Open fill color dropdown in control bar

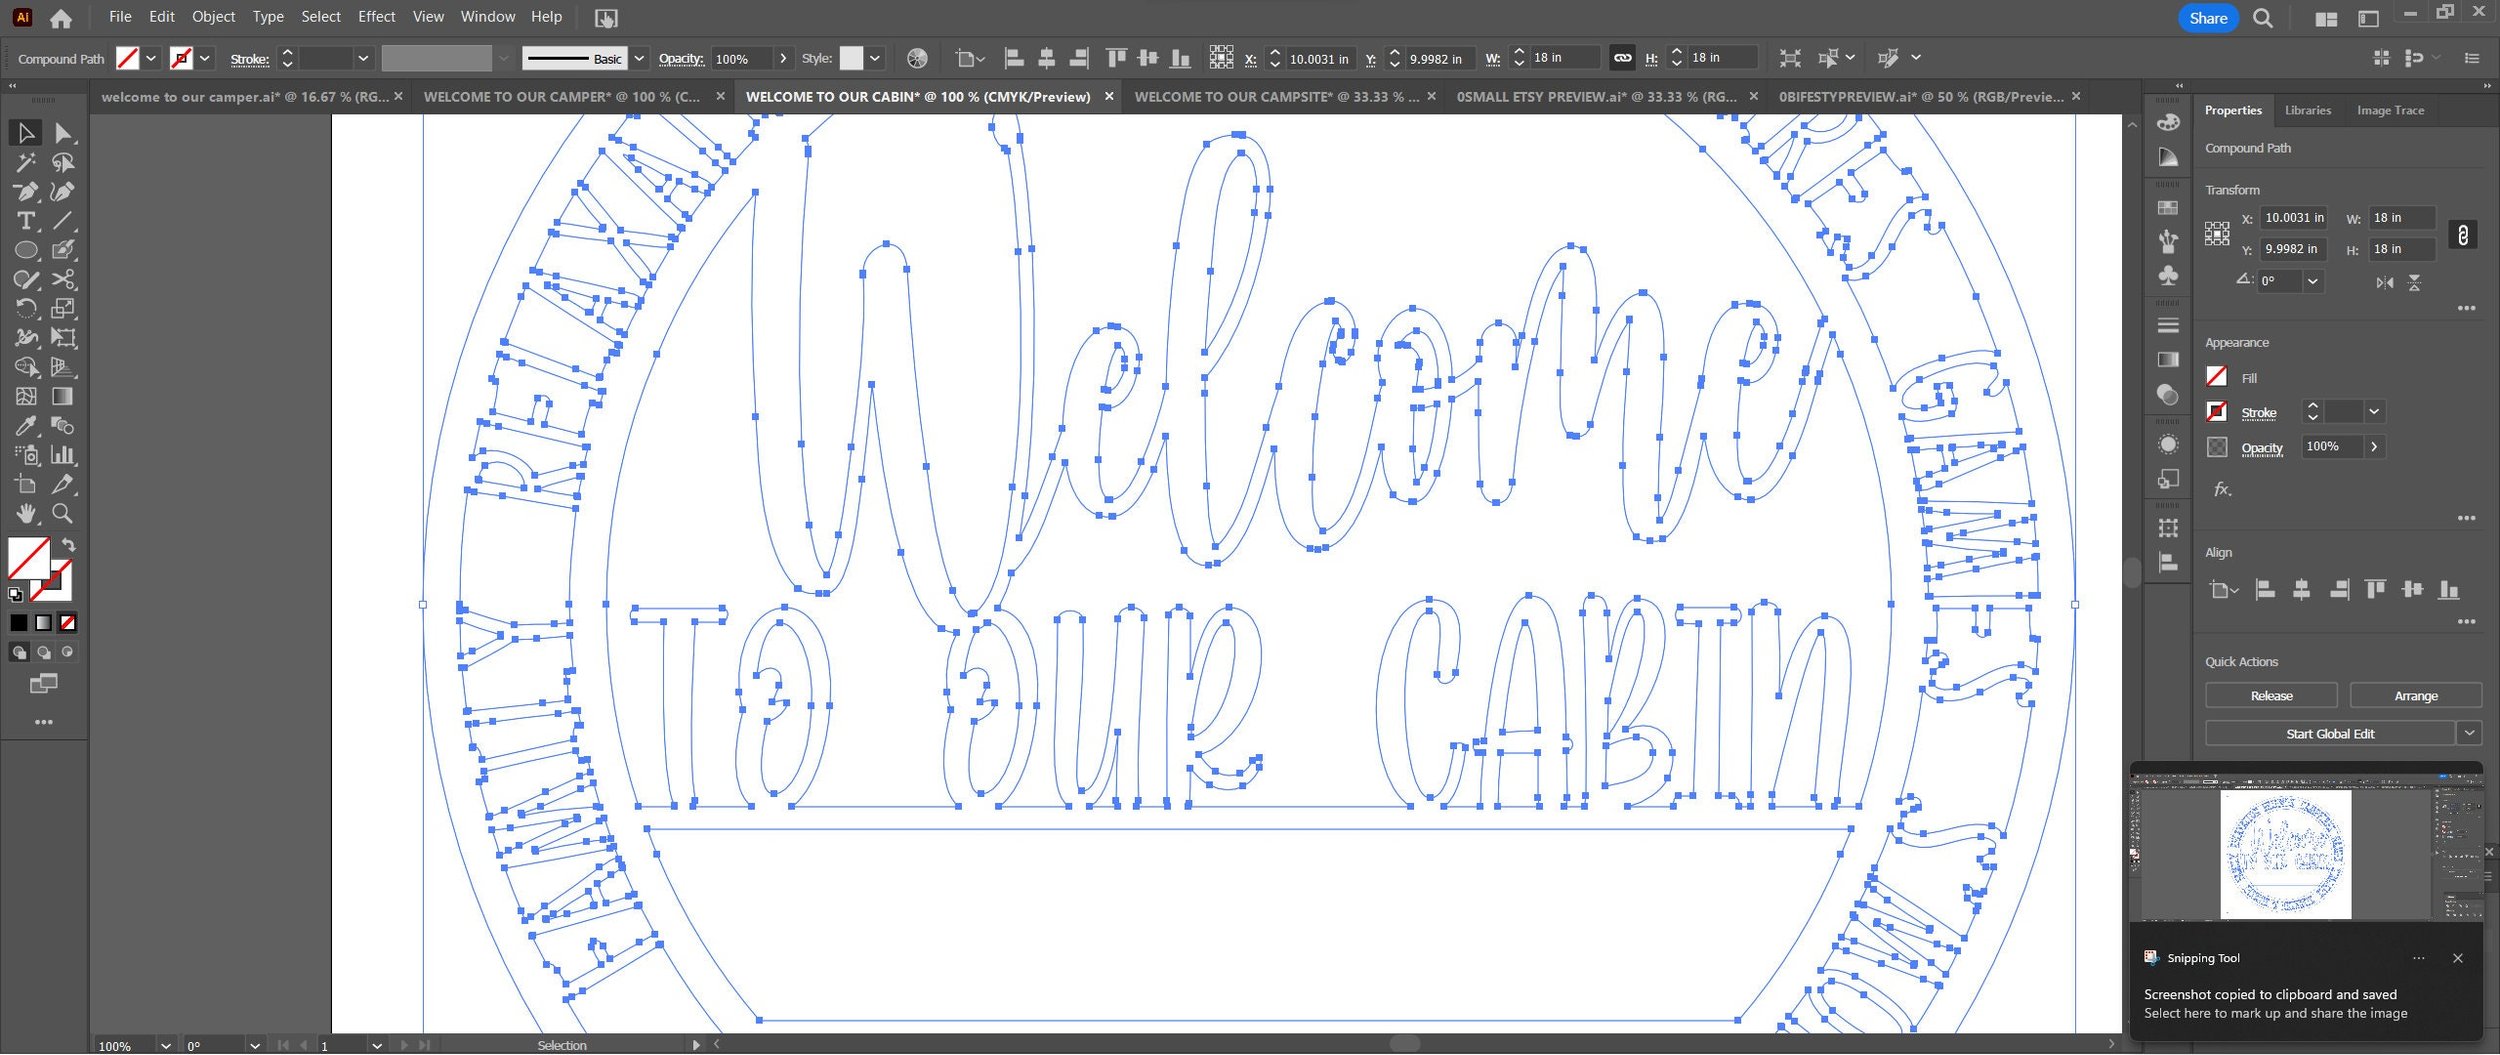tap(151, 58)
